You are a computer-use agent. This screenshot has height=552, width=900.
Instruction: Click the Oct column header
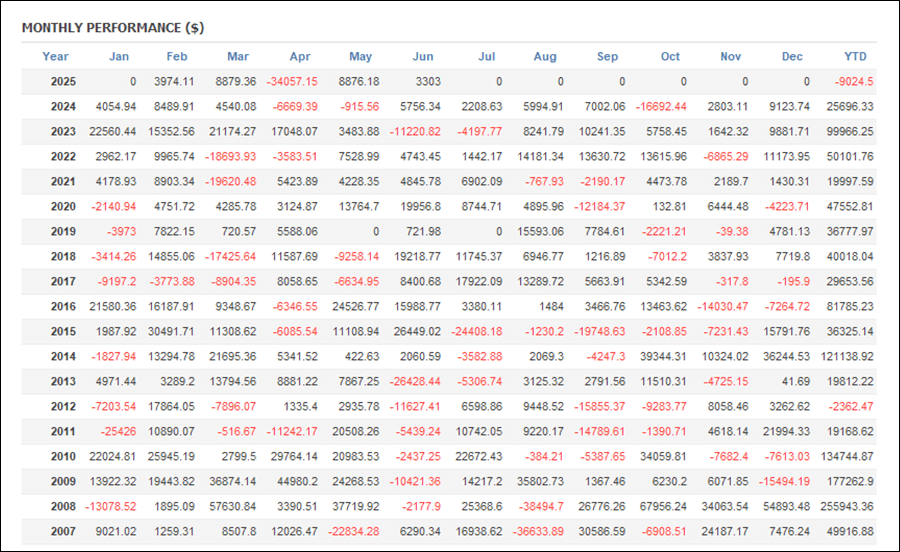(670, 56)
